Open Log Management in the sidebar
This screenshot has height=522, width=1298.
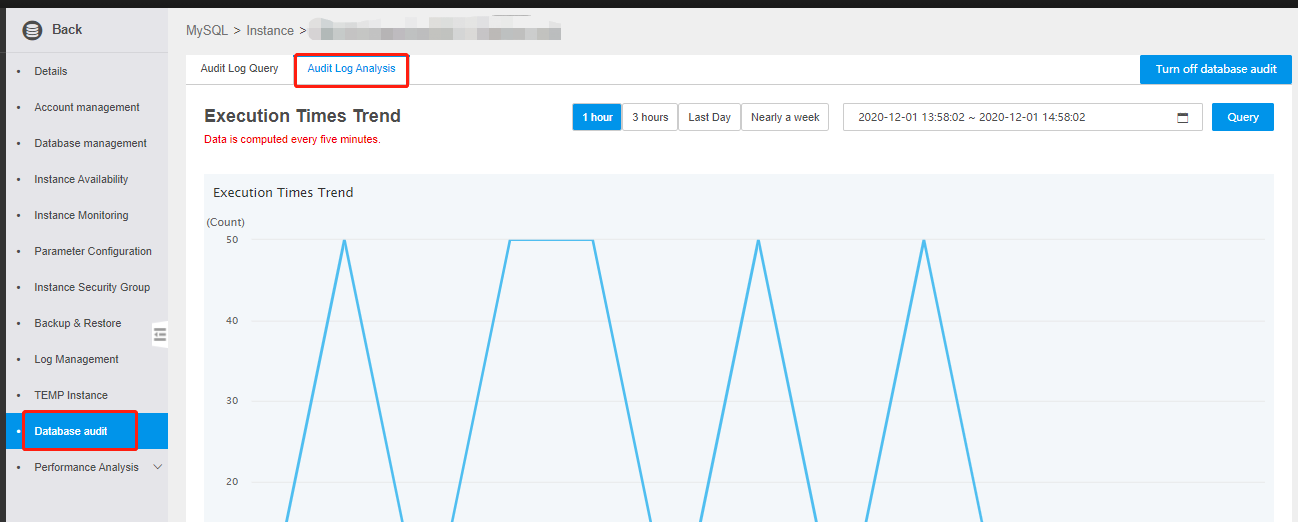[76, 359]
